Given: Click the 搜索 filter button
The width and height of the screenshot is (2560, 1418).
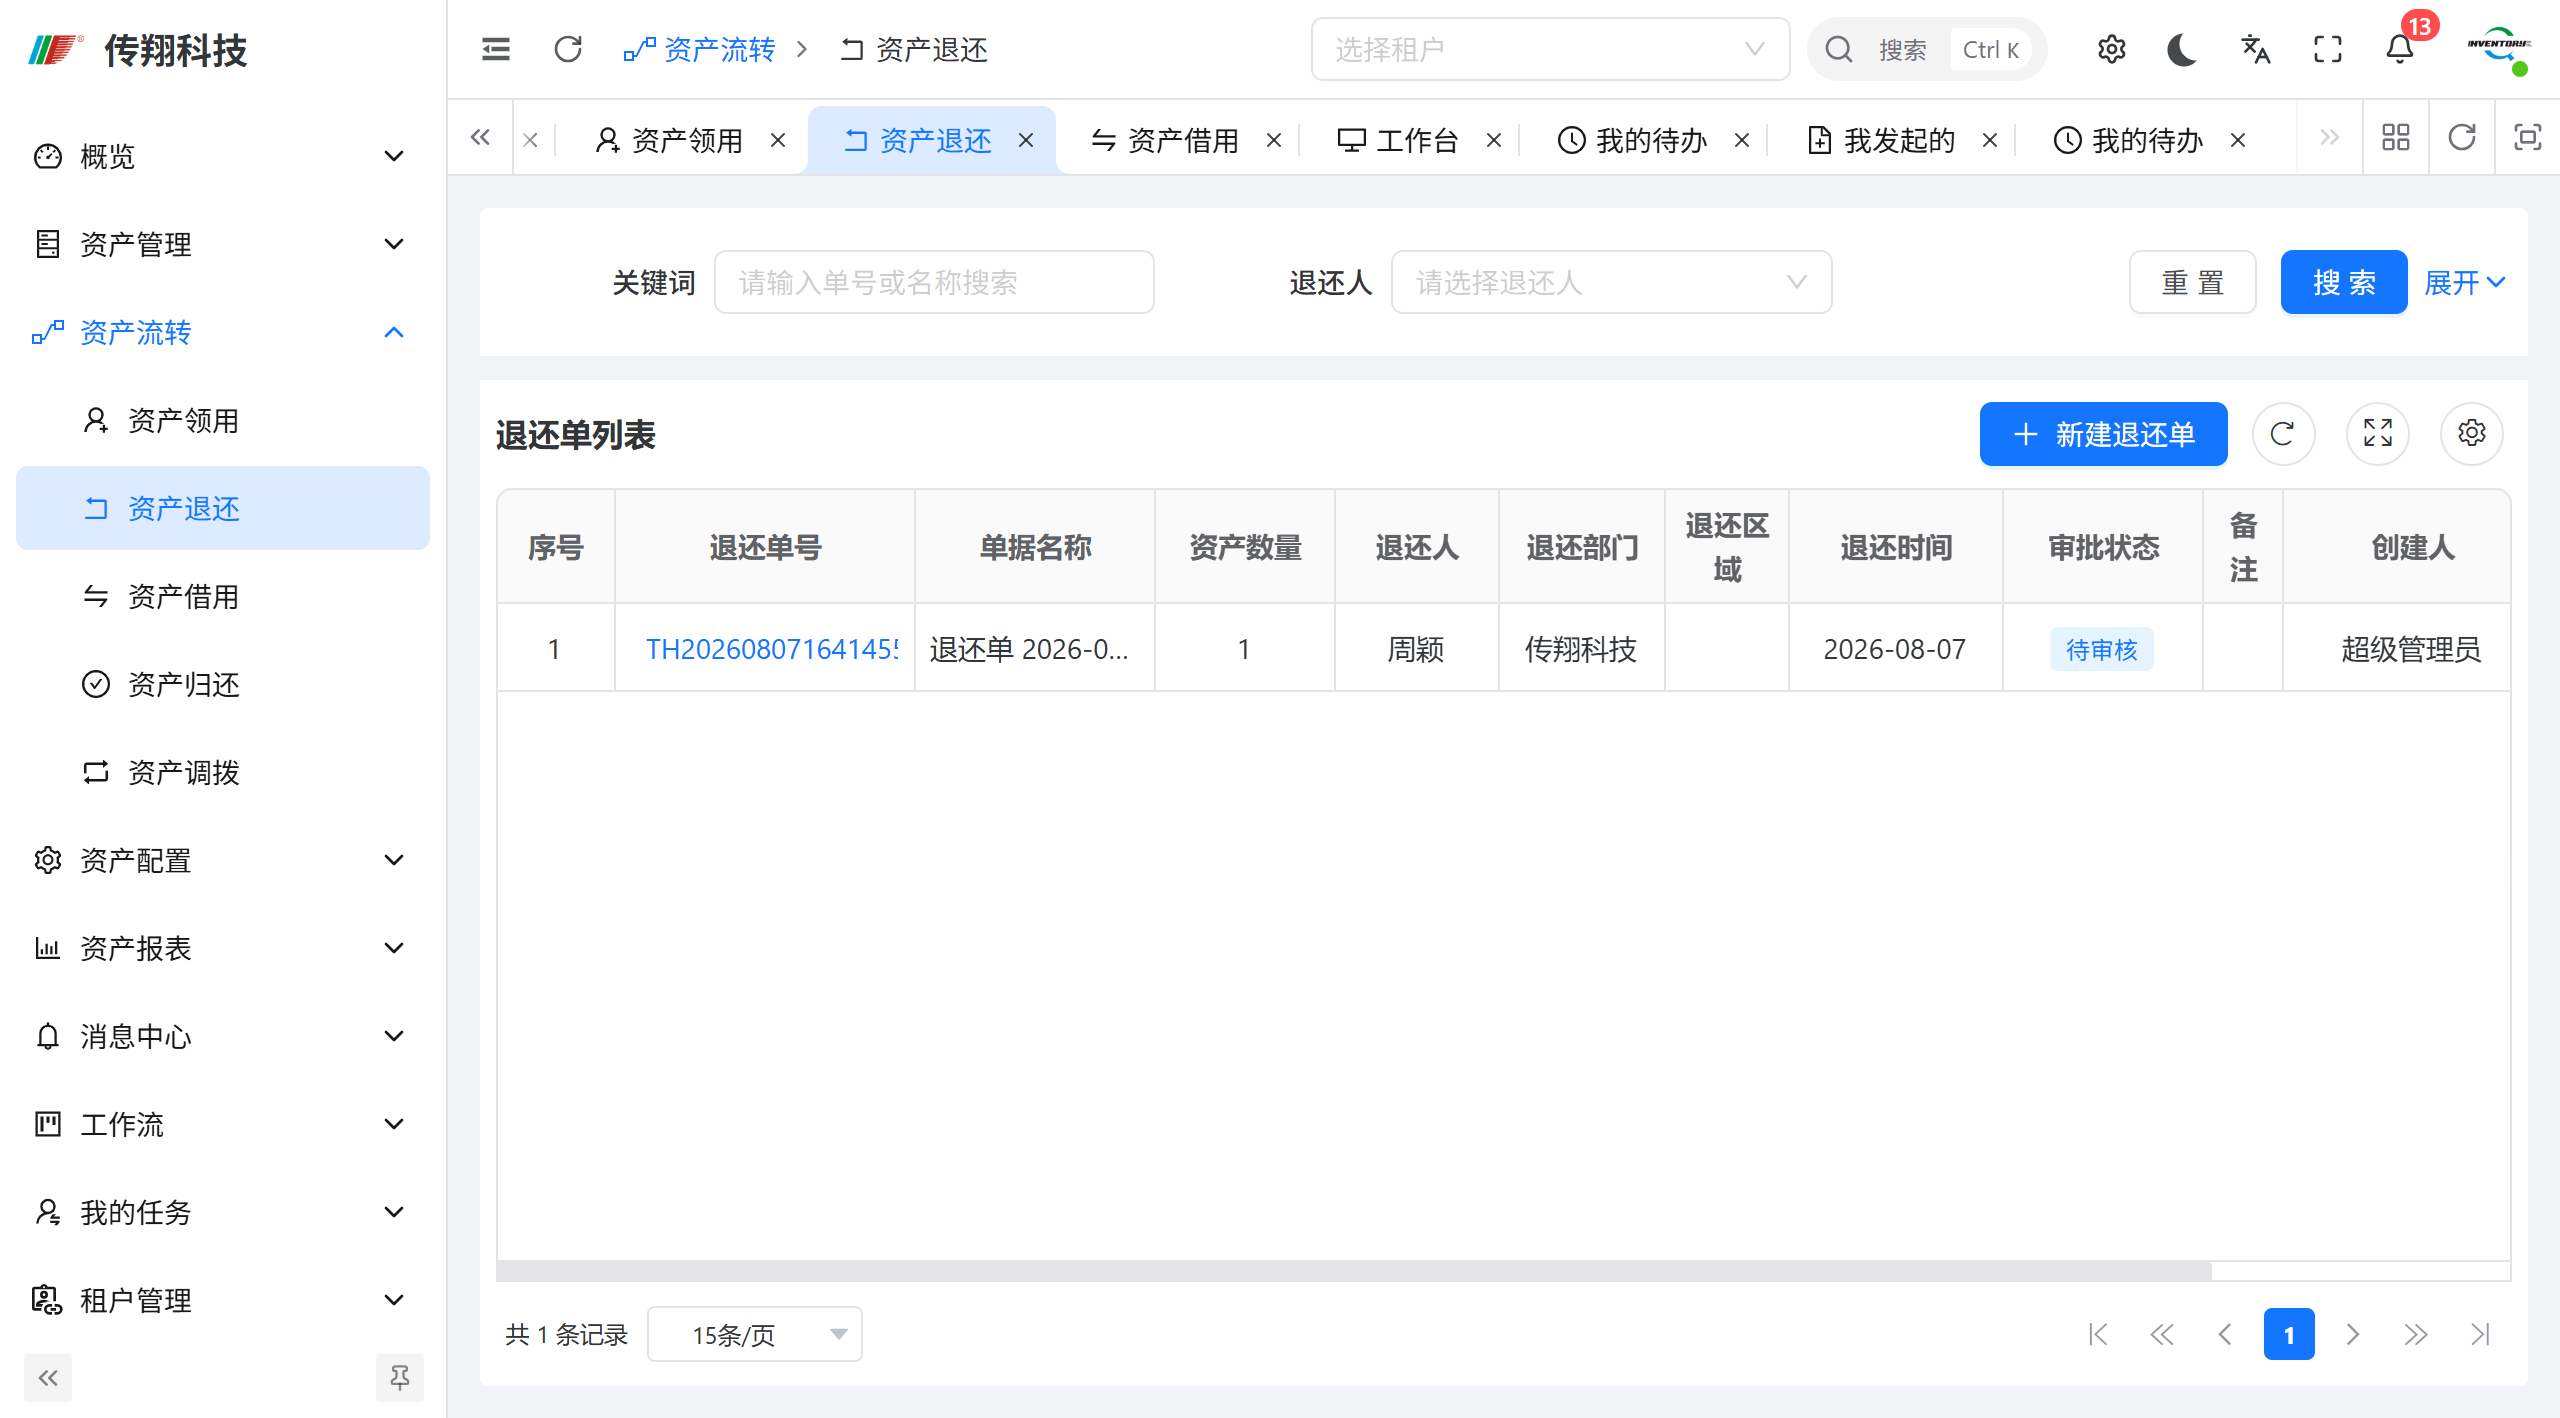Looking at the screenshot, I should (x=2344, y=283).
